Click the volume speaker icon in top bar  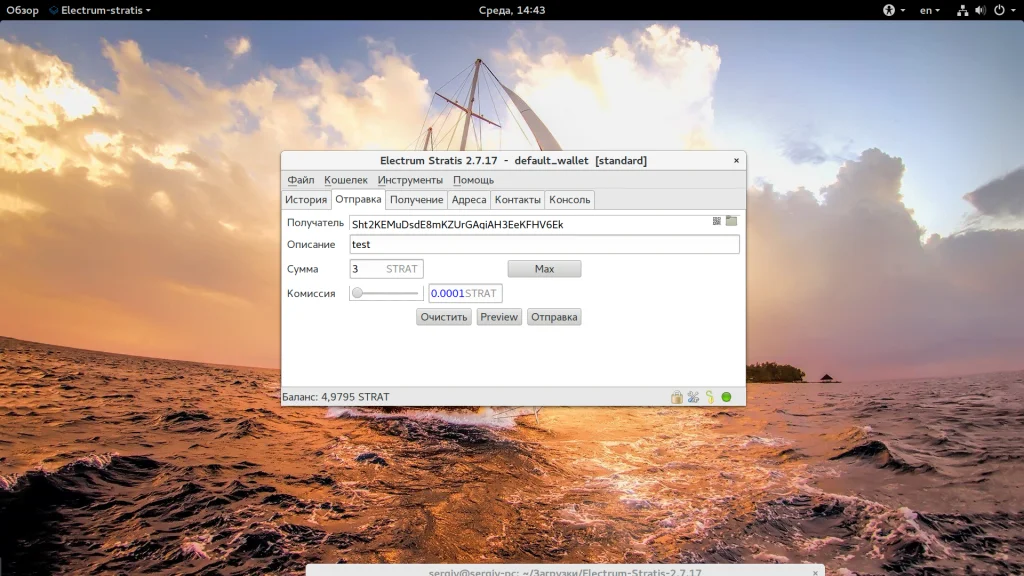tap(980, 10)
